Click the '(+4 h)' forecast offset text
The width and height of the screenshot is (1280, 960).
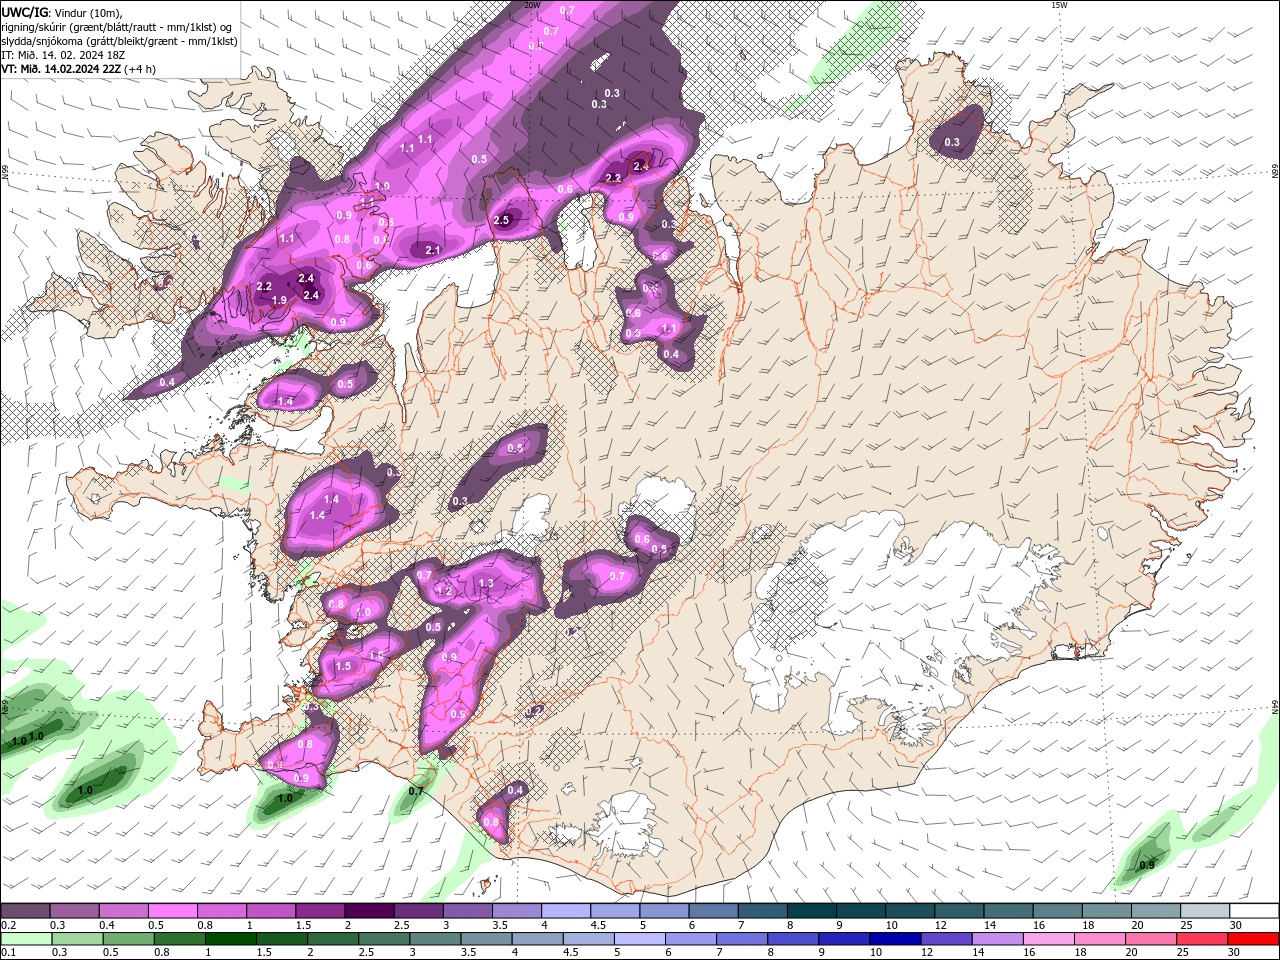(x=140, y=69)
